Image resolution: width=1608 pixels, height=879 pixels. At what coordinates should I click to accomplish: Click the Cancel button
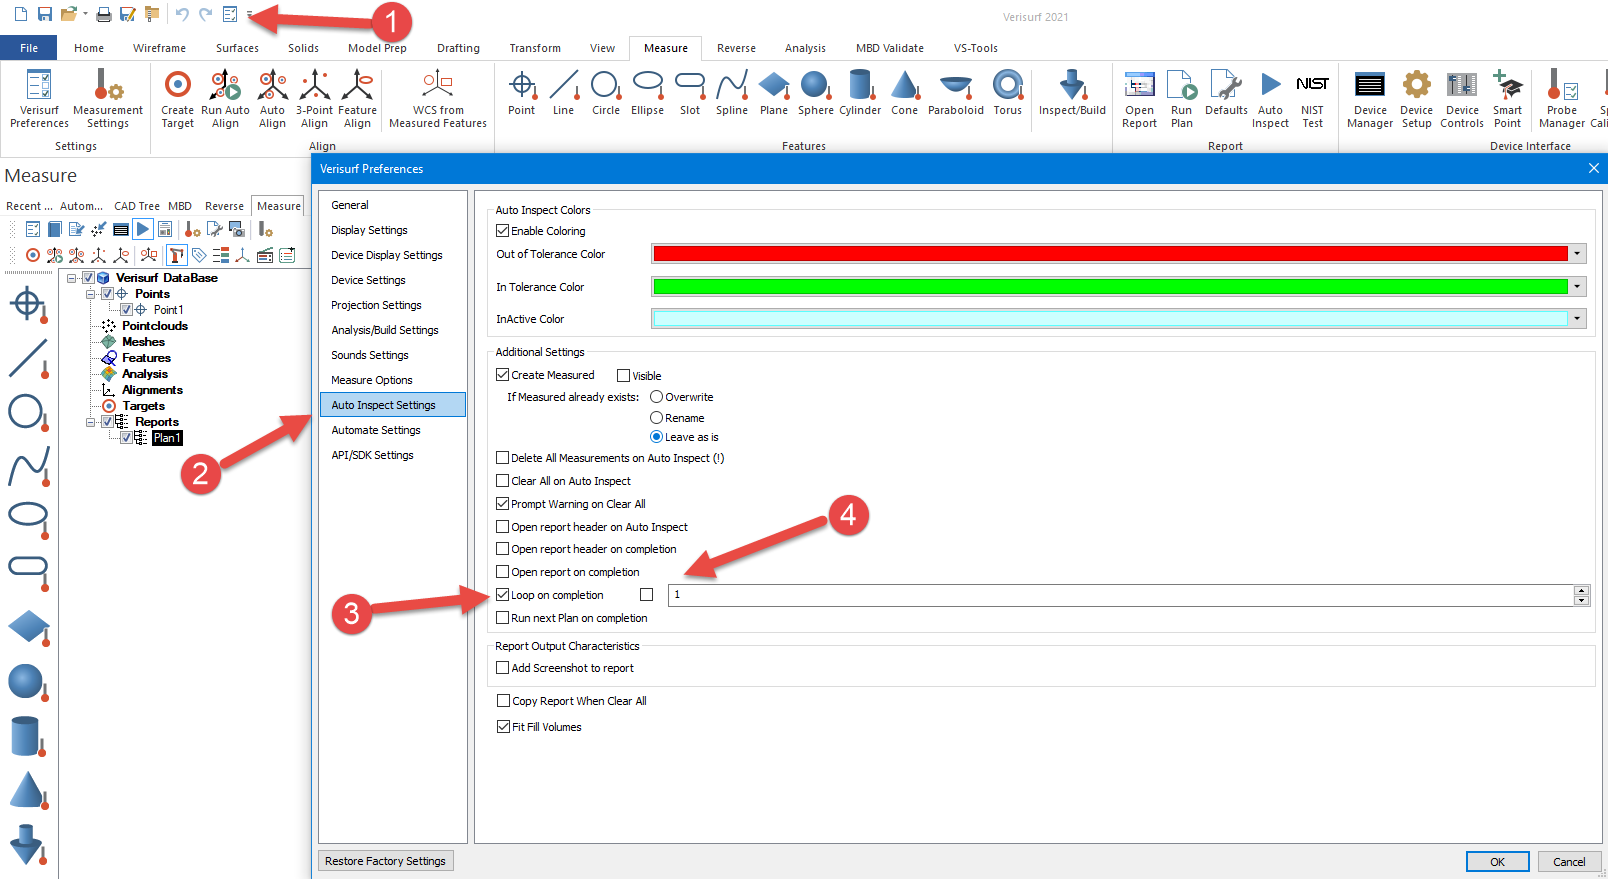pos(1569,862)
